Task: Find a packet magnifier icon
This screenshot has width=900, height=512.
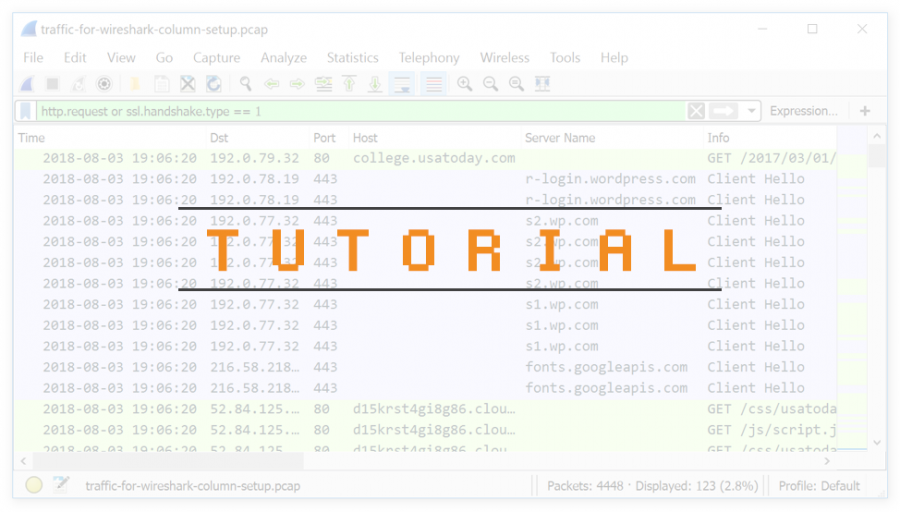Action: click(245, 84)
